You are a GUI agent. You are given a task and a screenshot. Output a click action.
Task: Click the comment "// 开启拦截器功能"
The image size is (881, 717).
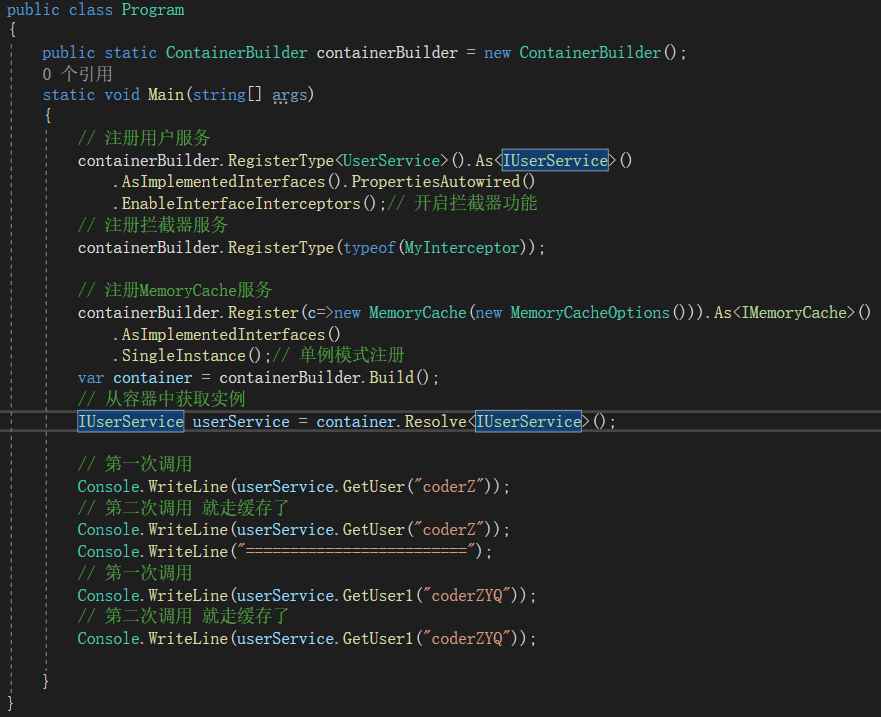click(462, 203)
